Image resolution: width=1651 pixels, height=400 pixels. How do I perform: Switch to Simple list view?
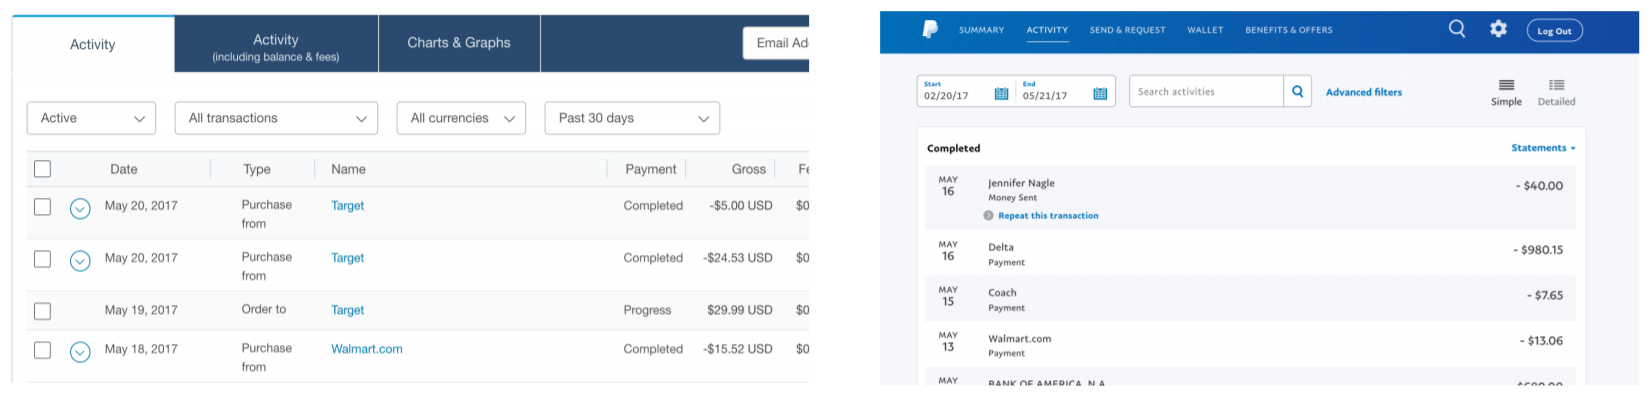coord(1506,92)
